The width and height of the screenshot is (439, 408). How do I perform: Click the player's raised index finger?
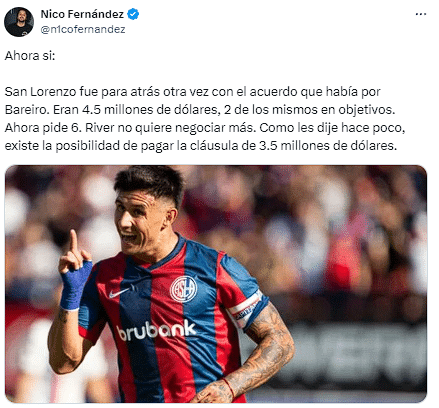tap(73, 242)
